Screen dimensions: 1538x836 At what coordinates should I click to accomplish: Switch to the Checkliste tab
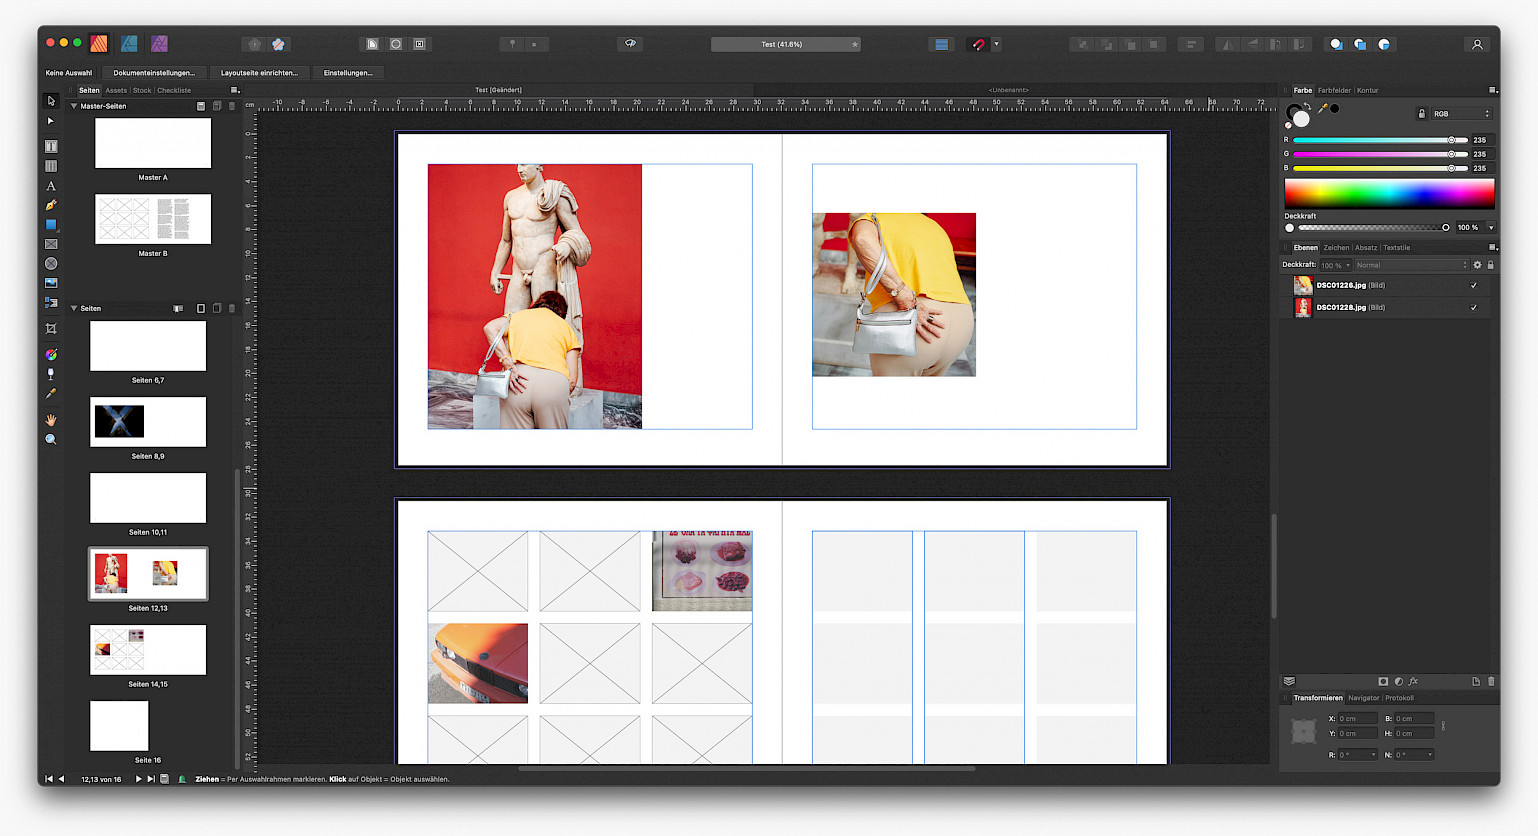[x=174, y=90]
